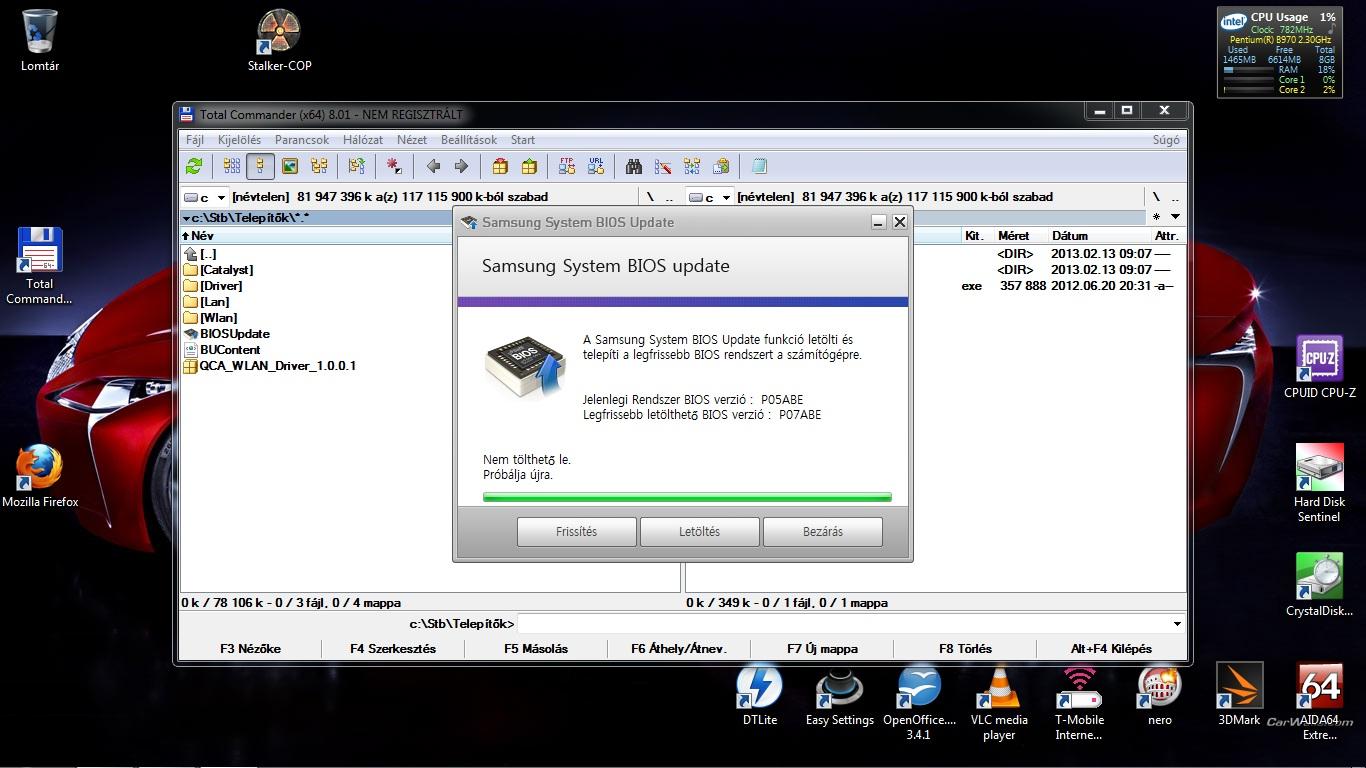This screenshot has width=1366, height=768.
Task: Open the Easy Settings desktop icon
Action: 839,696
